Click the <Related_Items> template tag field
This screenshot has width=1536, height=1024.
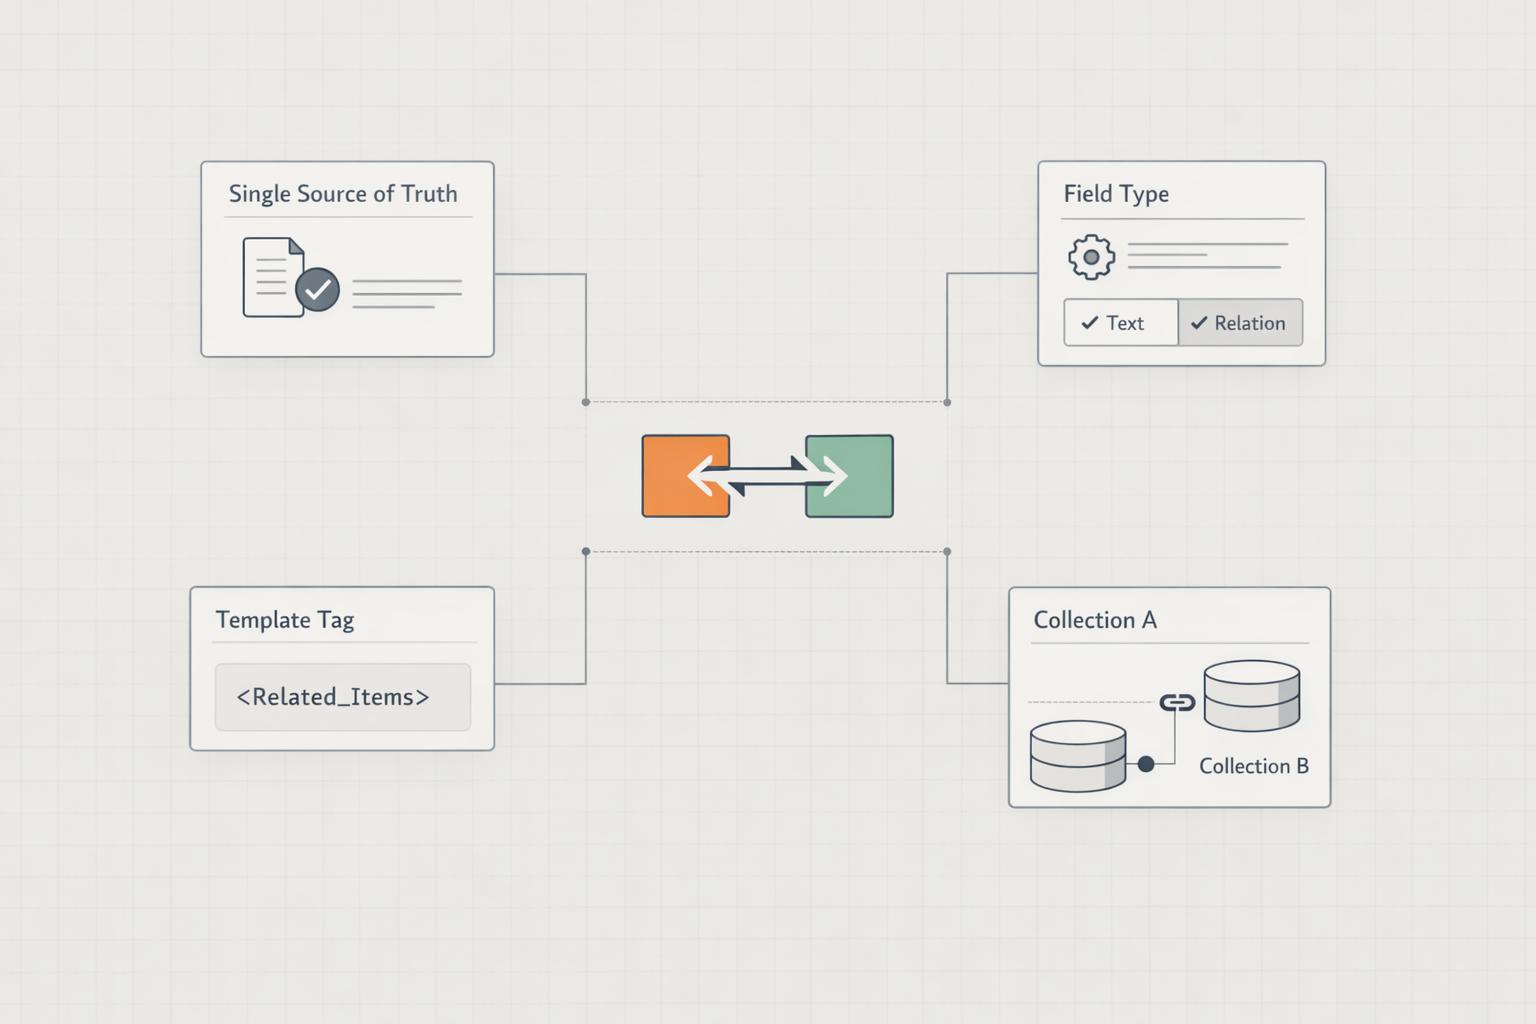point(343,697)
